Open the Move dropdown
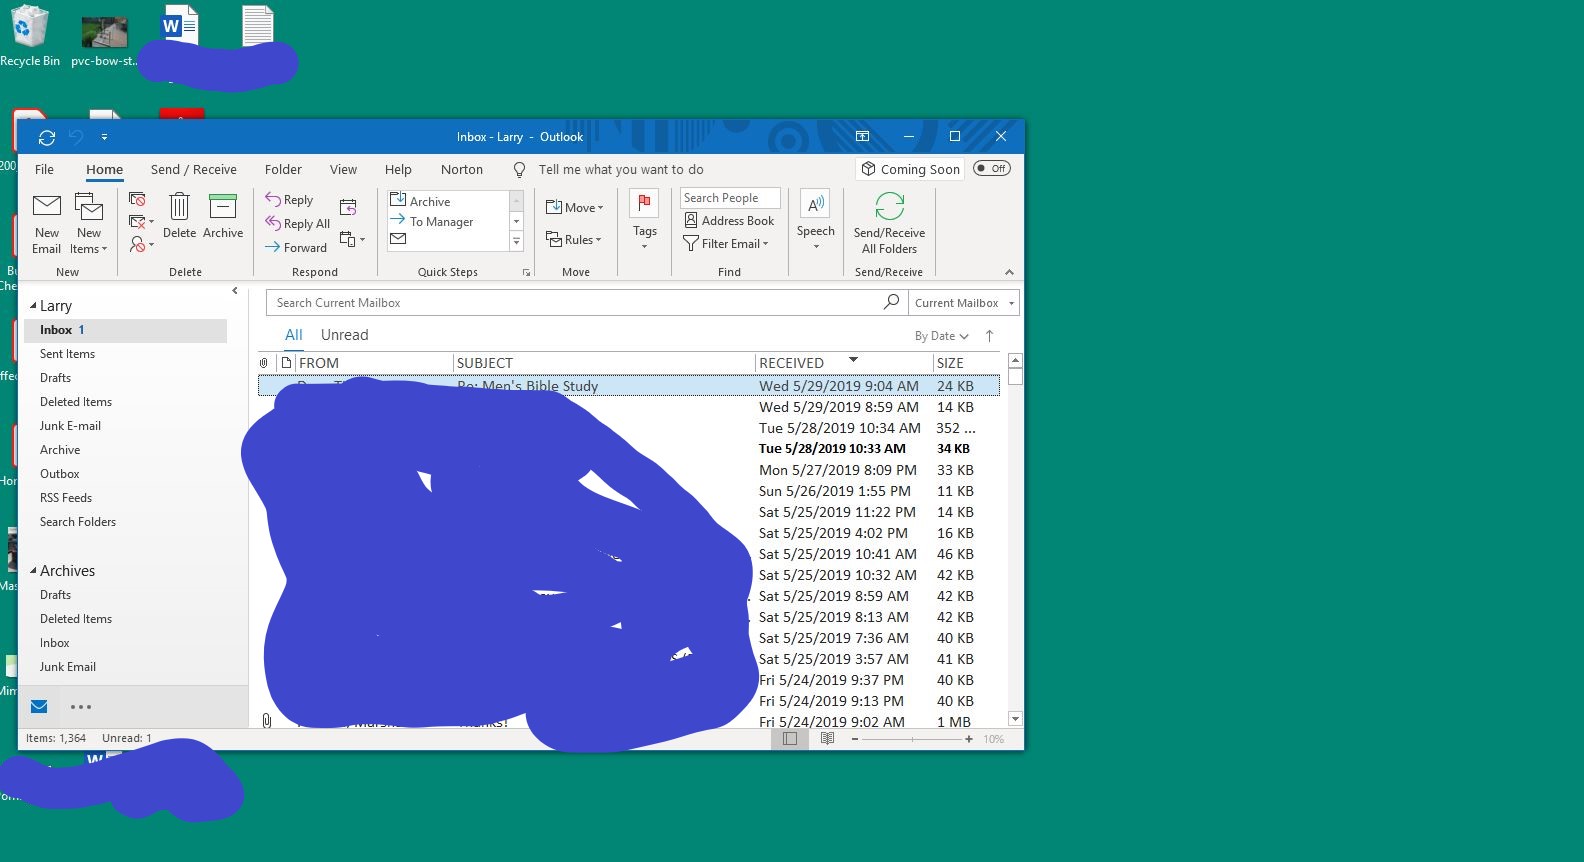1584x862 pixels. point(574,207)
